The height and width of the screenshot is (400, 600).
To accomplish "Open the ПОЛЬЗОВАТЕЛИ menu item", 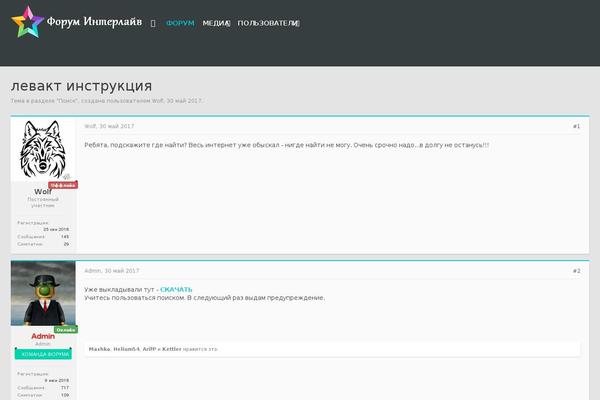I will [x=266, y=23].
